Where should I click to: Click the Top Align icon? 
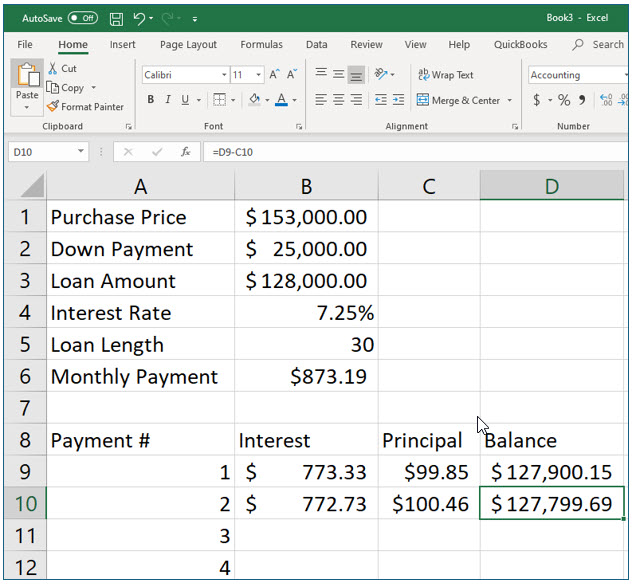click(321, 74)
